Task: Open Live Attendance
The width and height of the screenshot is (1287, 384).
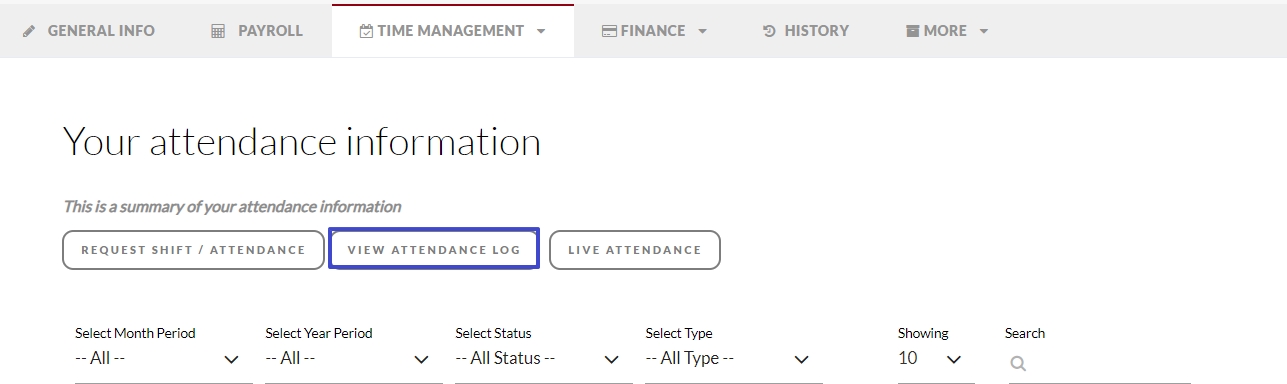Action: (x=635, y=250)
